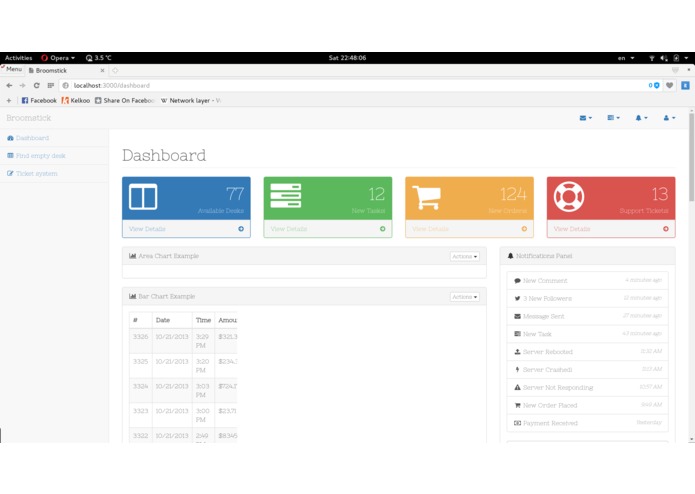Click the tasks list icon on green card
This screenshot has height=494, width=695.
[286, 196]
